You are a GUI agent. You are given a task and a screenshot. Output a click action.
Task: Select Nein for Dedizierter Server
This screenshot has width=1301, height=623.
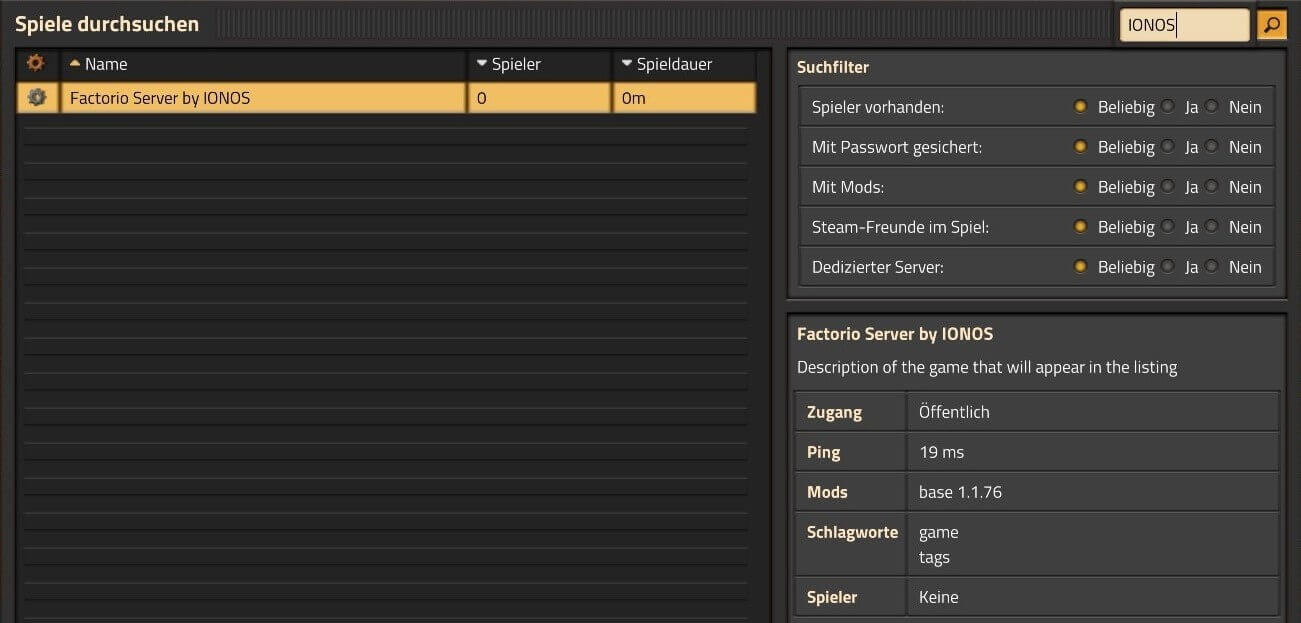[x=1212, y=267]
